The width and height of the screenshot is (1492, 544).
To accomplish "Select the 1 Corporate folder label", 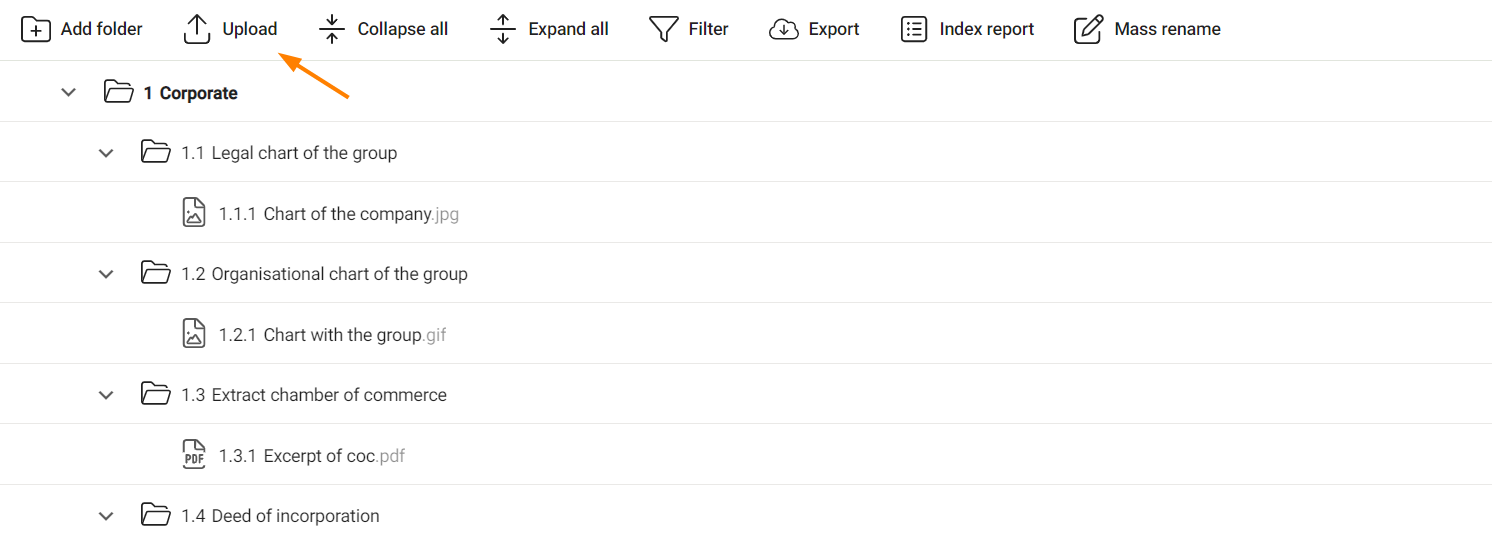I will [190, 93].
